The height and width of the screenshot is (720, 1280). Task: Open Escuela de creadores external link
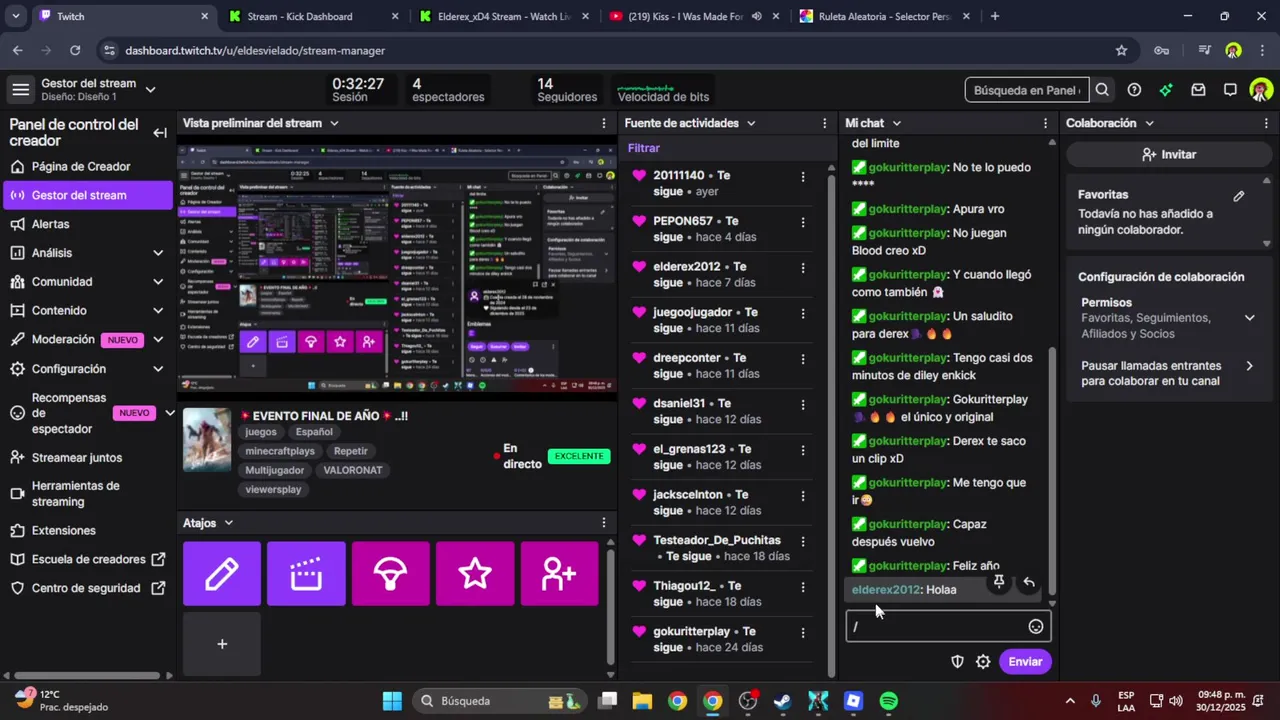pyautogui.click(x=88, y=560)
